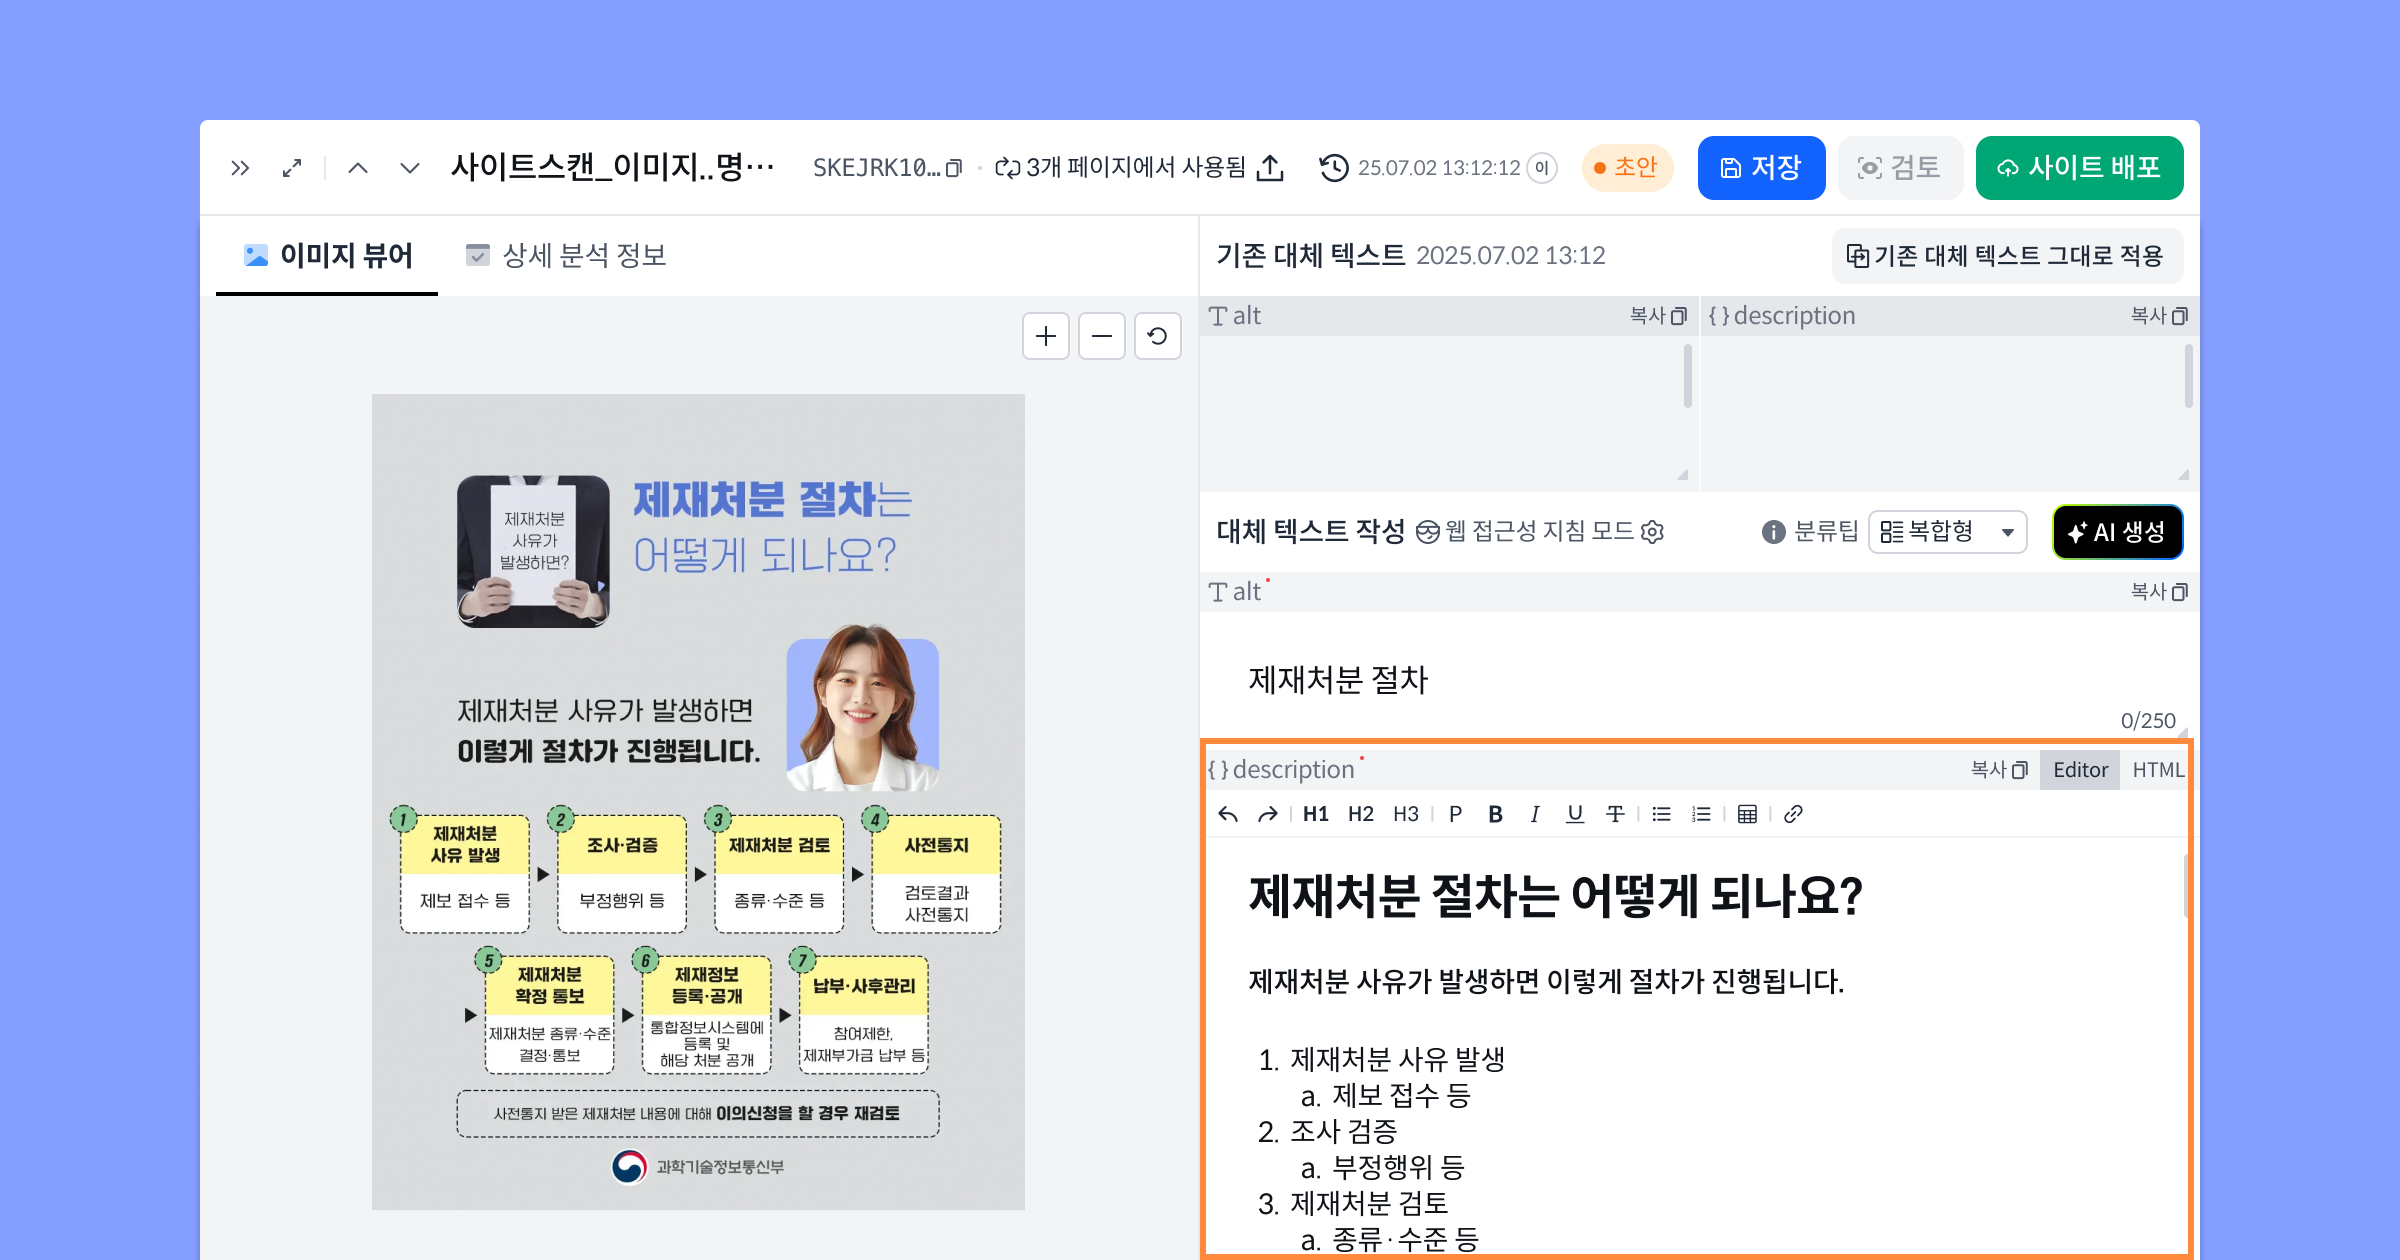This screenshot has width=2400, height=1260.
Task: Copy the new alt text field
Action: pos(2159,592)
